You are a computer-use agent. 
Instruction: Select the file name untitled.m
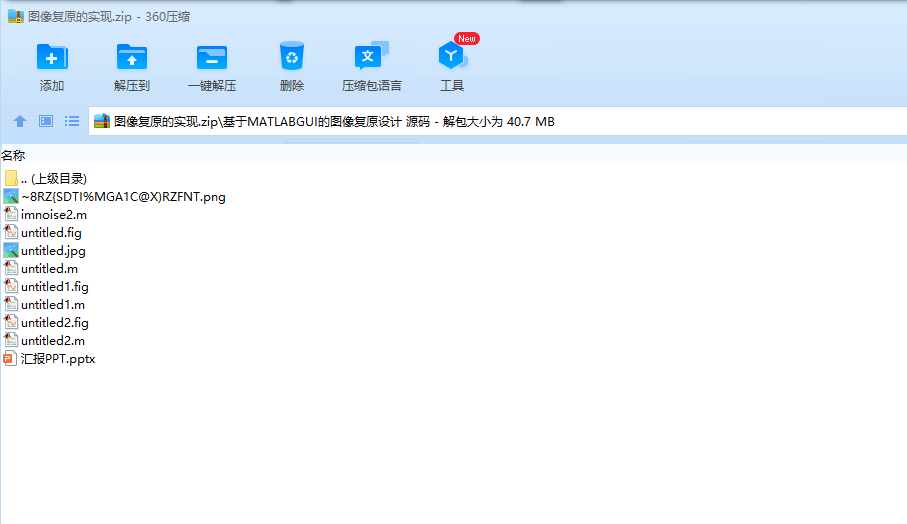click(49, 268)
